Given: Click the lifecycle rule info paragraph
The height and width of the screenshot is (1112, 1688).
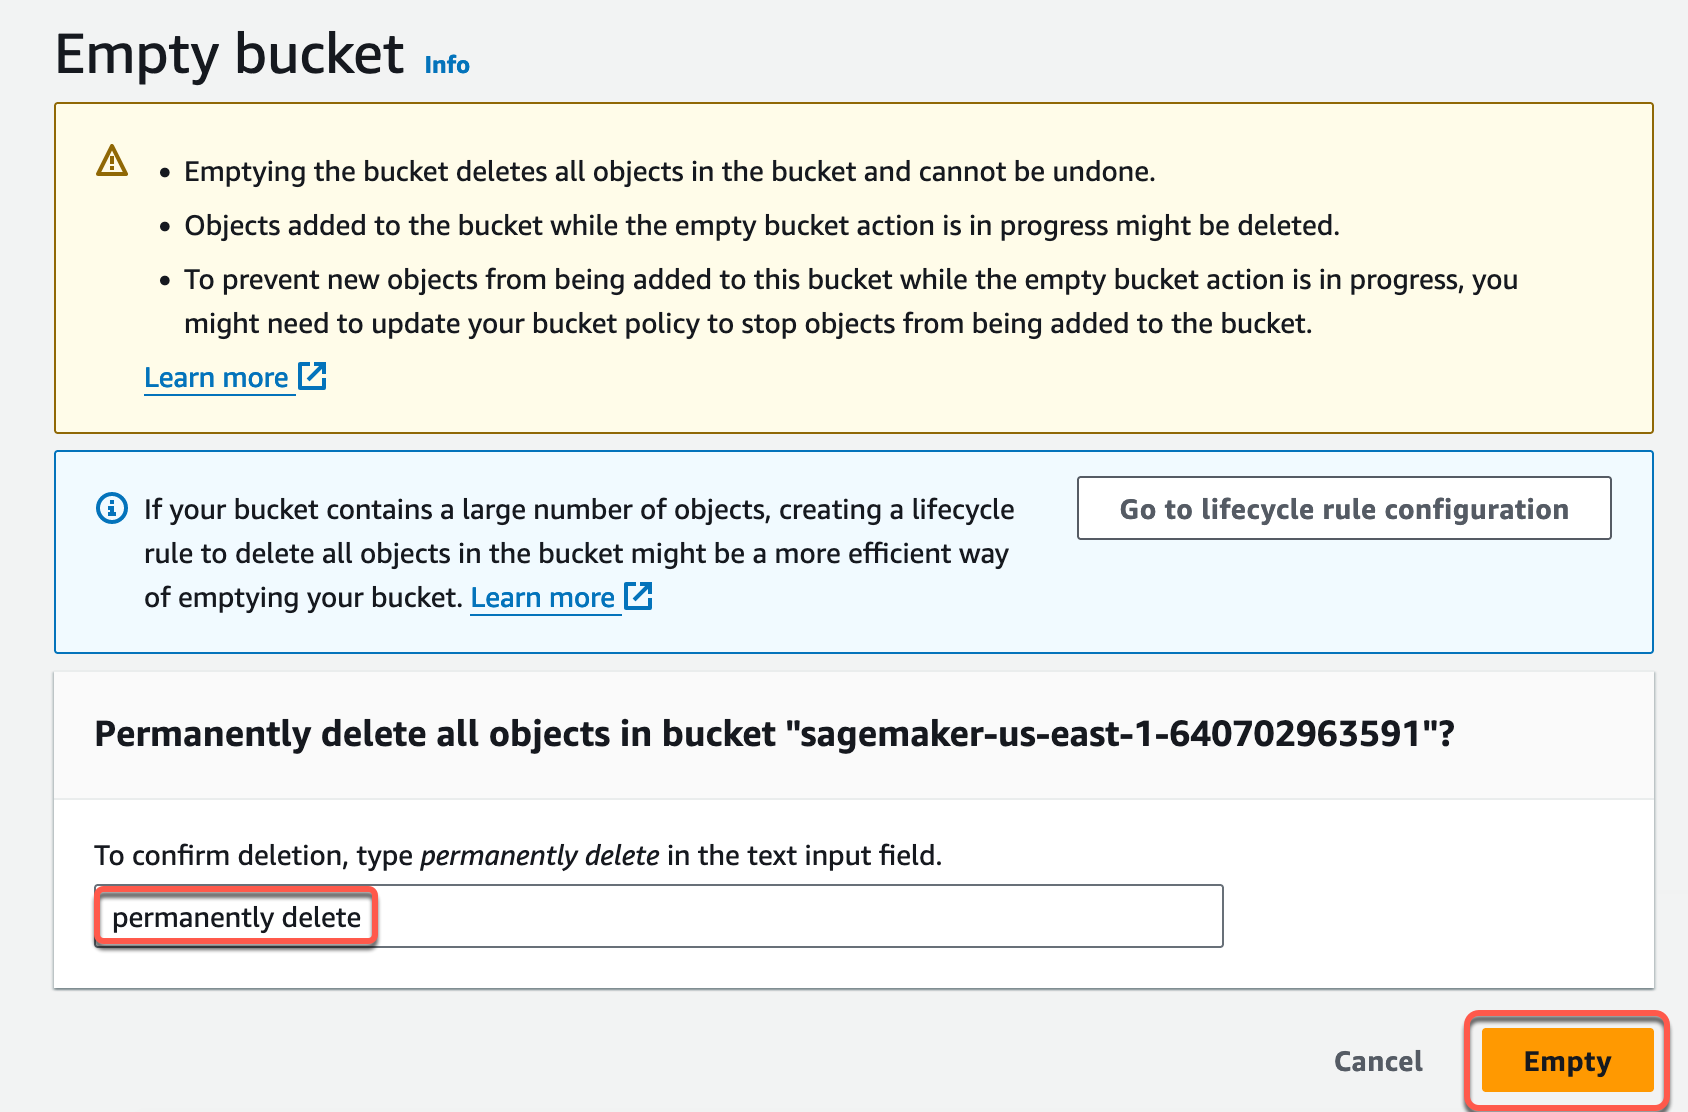Looking at the screenshot, I should tap(578, 553).
